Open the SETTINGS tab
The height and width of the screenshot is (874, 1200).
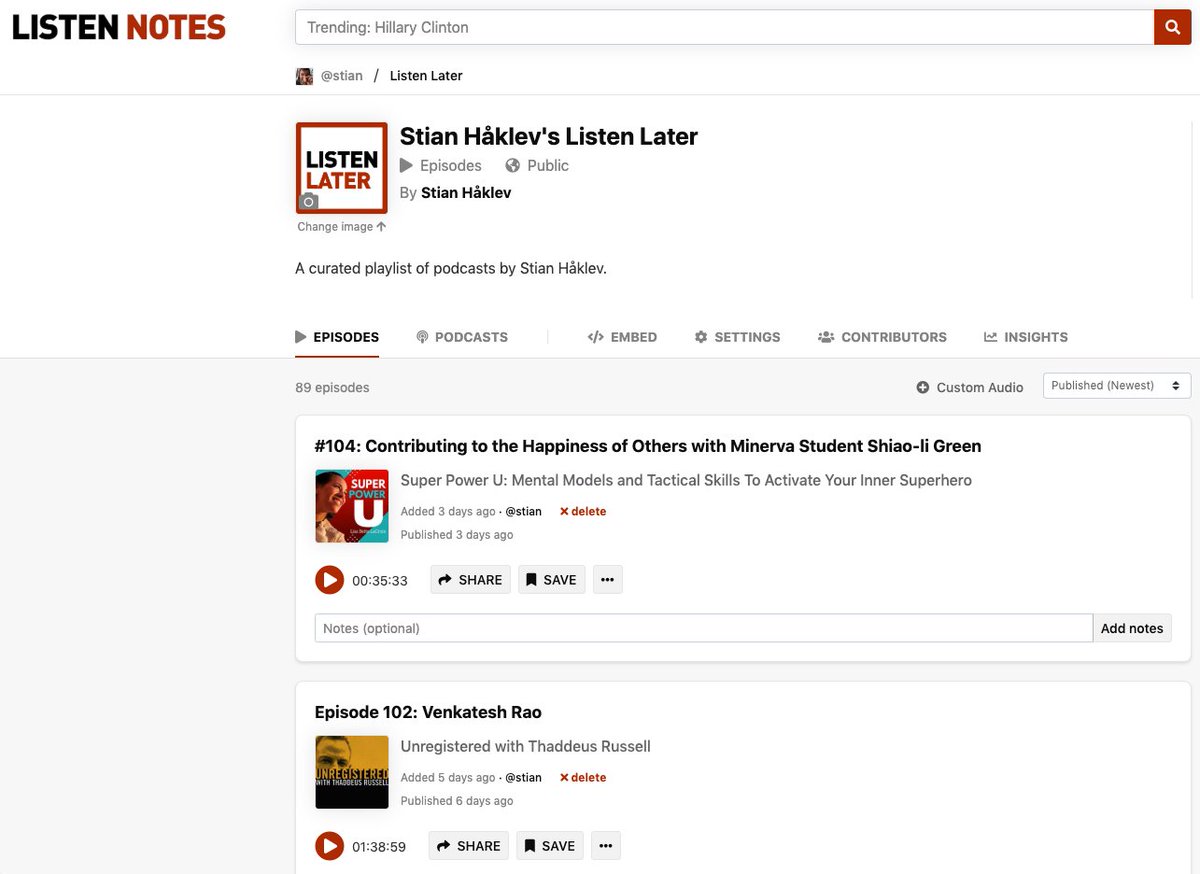click(x=737, y=337)
